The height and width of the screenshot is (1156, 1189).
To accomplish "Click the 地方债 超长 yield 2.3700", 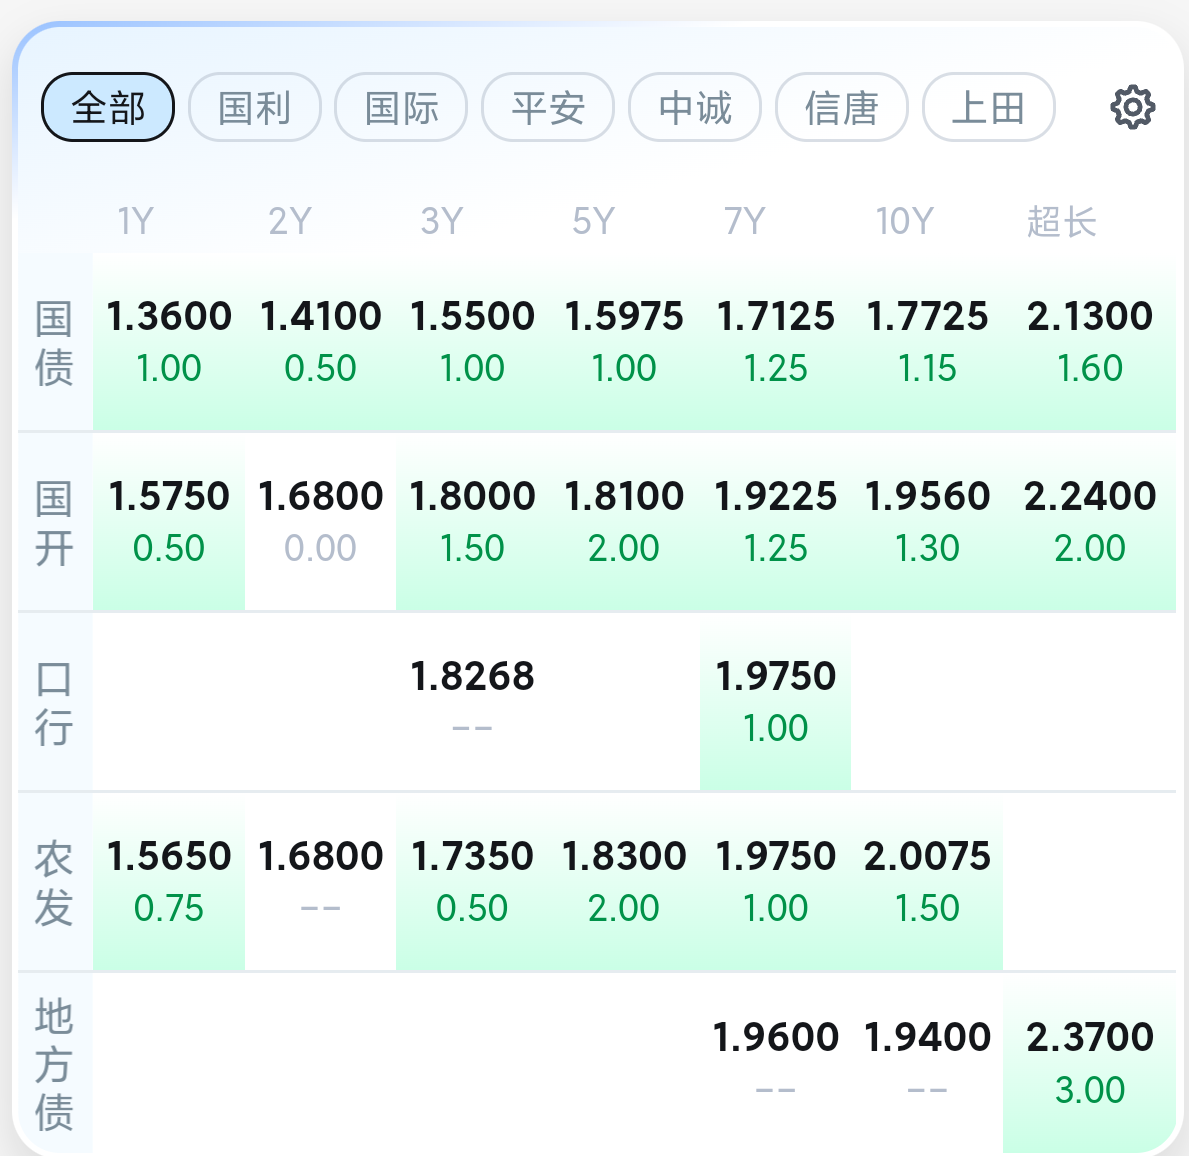I will coord(1090,1038).
